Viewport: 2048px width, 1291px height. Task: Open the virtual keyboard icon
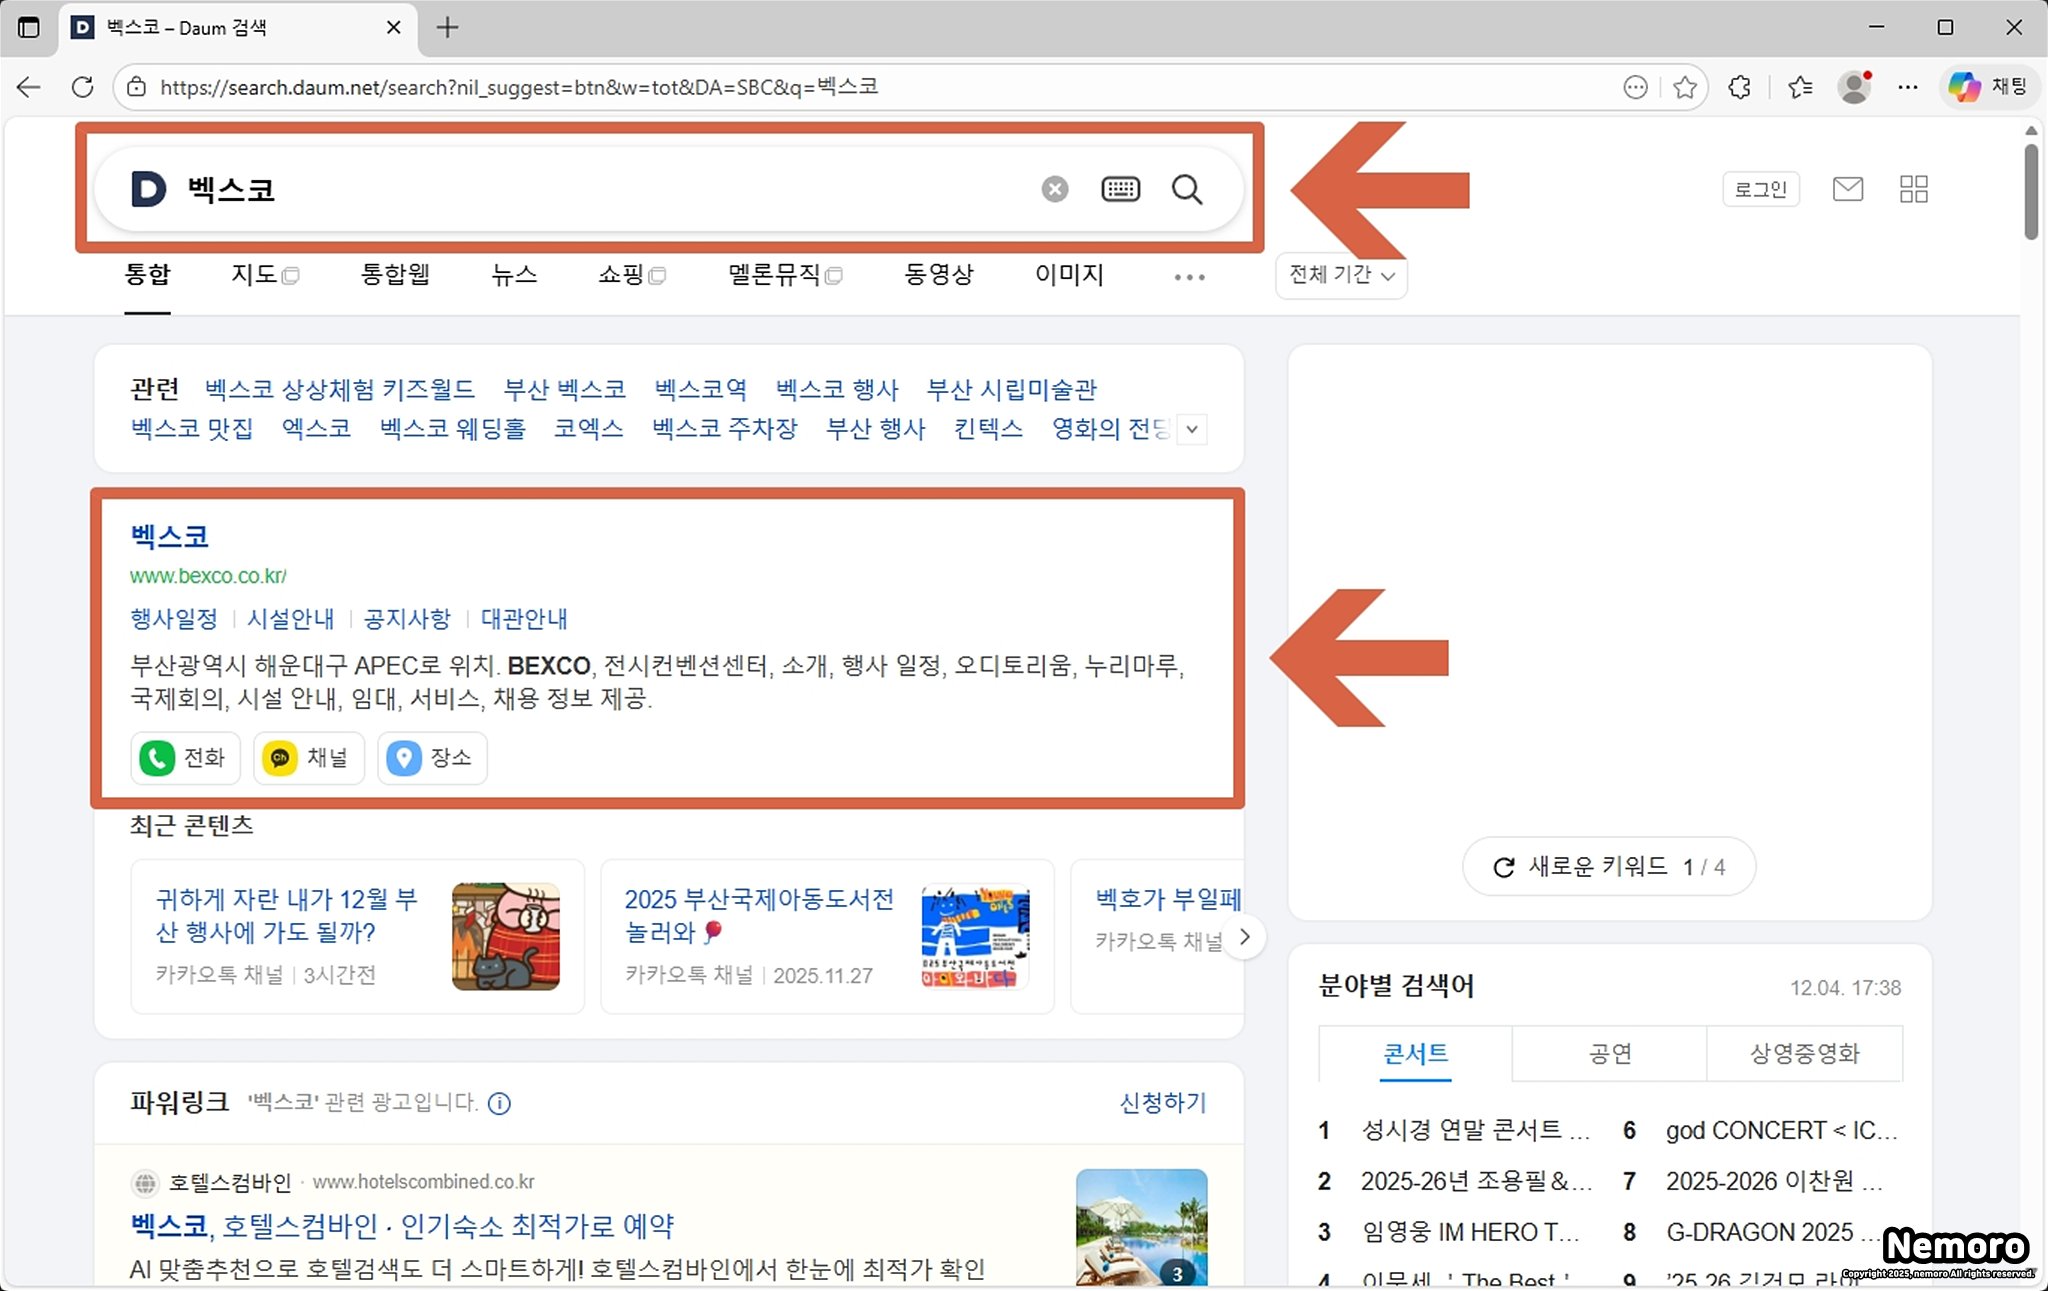pos(1120,189)
